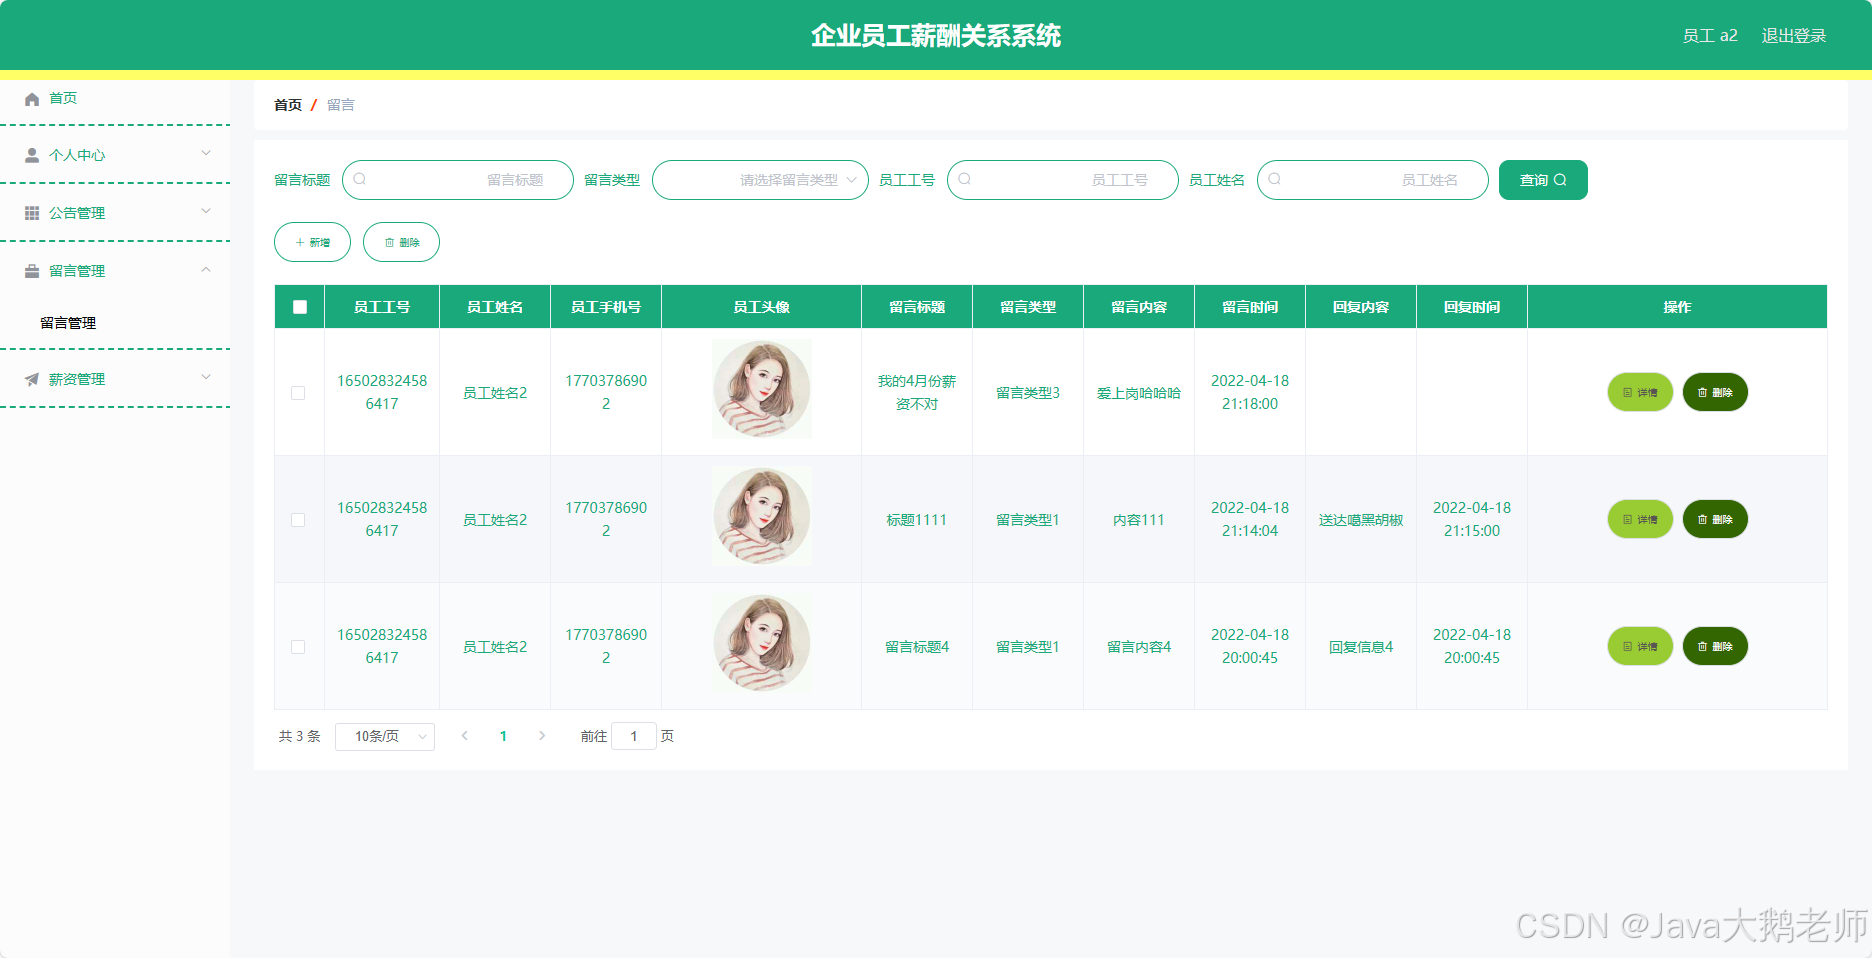Viewport: 1872px width, 958px height.
Task: Click the 员工头像 avatar of 标题1111 row
Action: tap(761, 517)
